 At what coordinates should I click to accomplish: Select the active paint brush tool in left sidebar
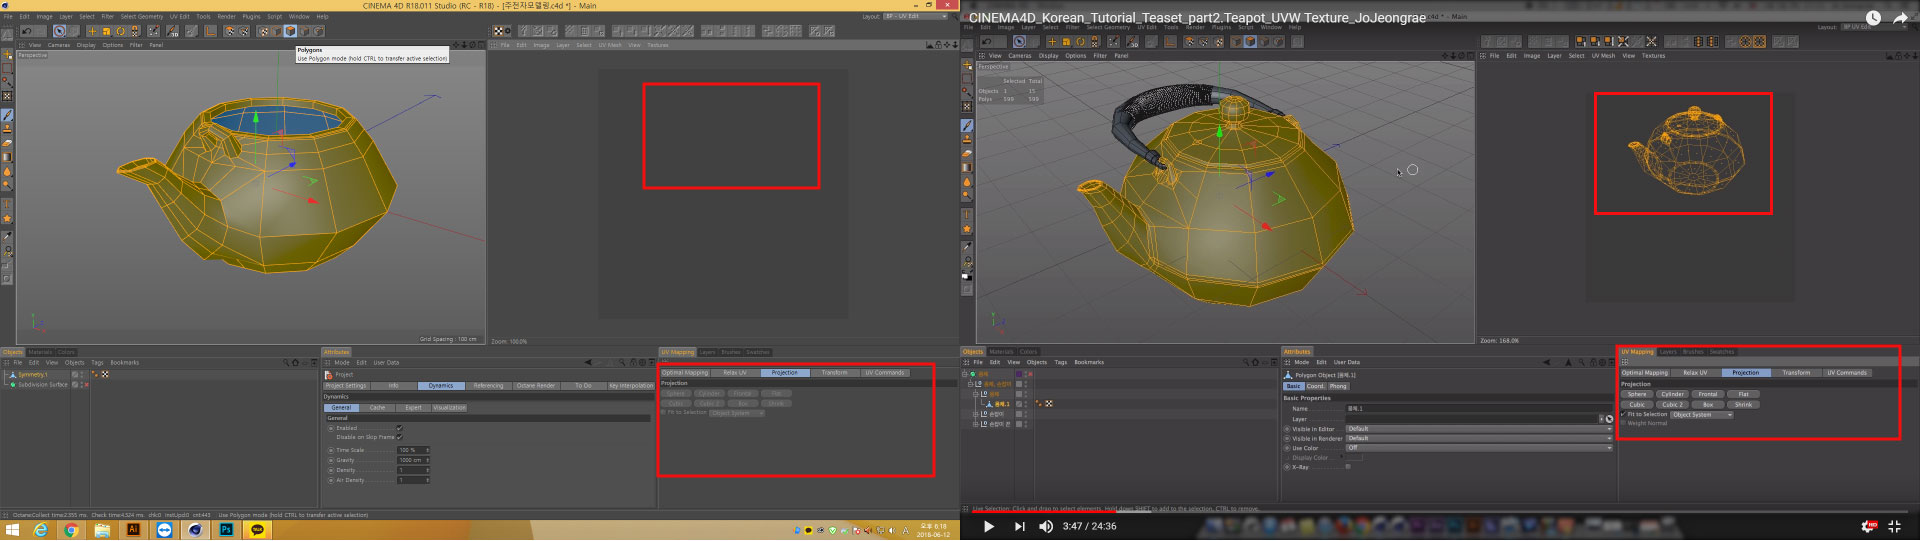coord(7,115)
